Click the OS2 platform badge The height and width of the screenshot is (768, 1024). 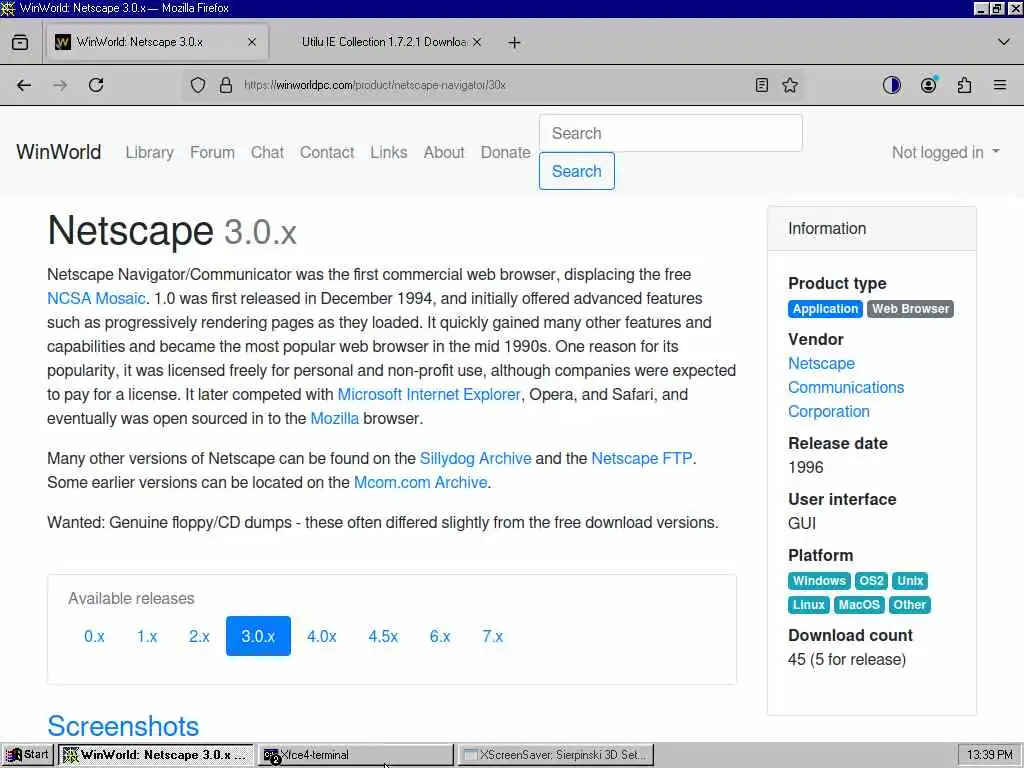871,581
